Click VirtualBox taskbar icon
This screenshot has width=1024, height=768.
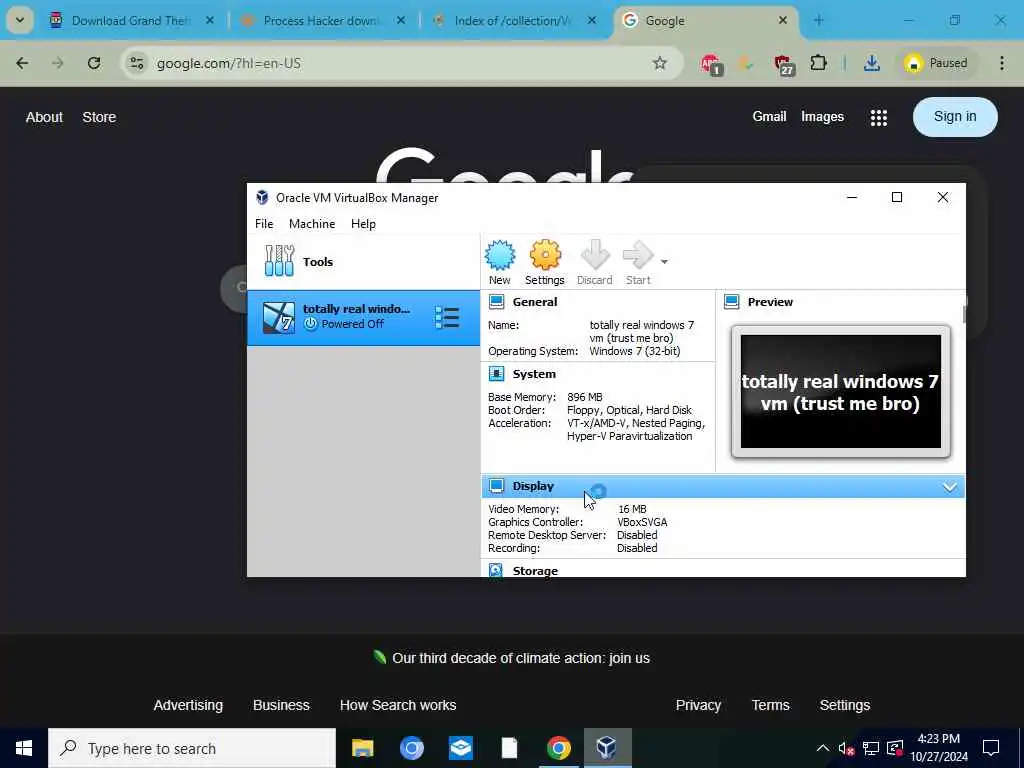(x=607, y=748)
